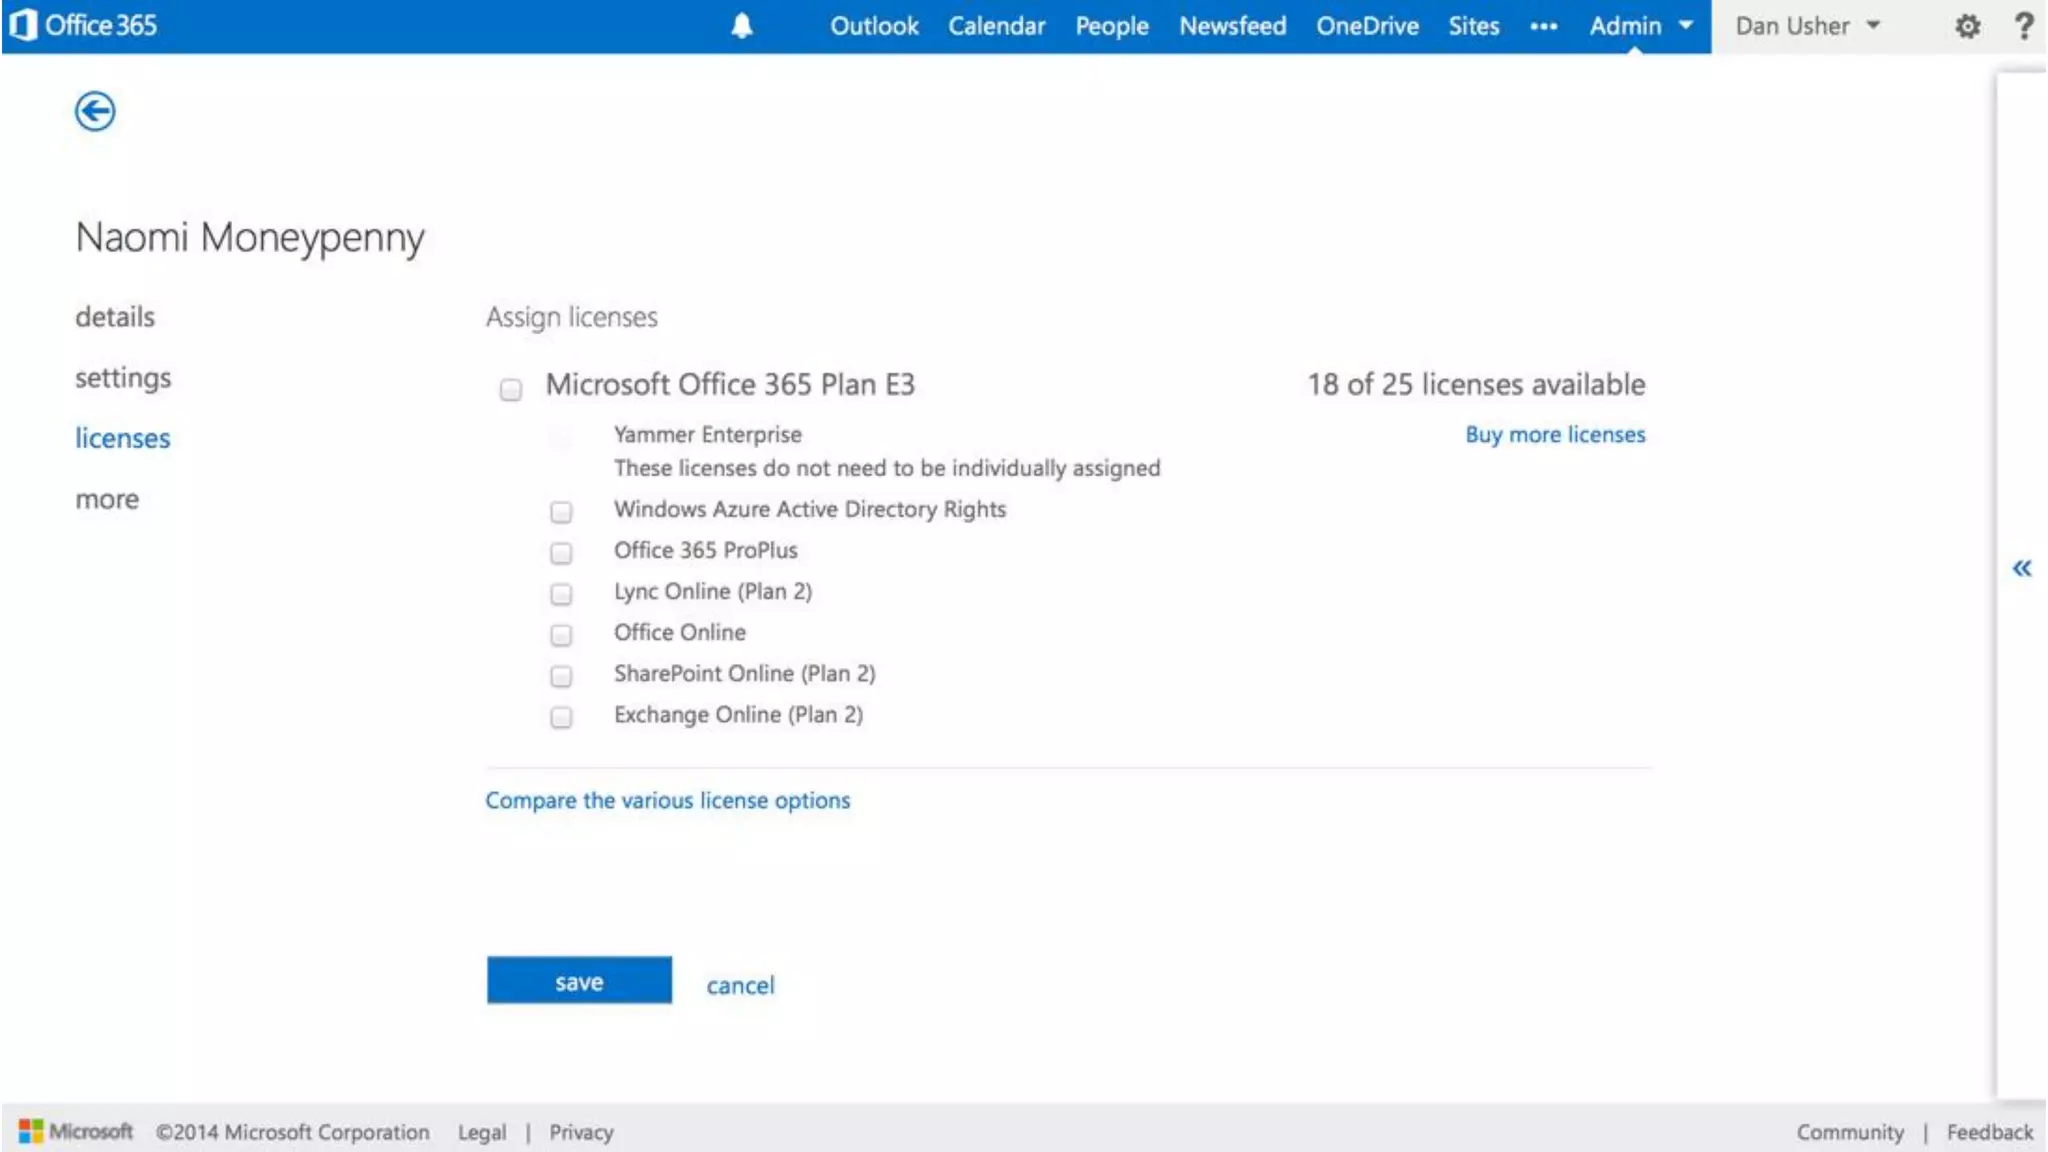Viewport: 2048px width, 1152px height.
Task: Click the back arrow icon
Action: [95, 111]
